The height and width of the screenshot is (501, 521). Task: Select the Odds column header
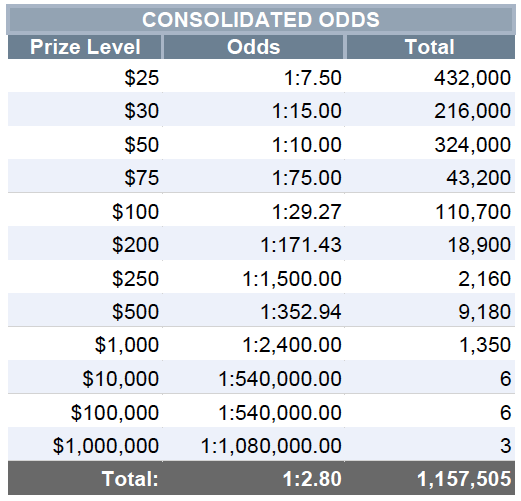pos(253,47)
